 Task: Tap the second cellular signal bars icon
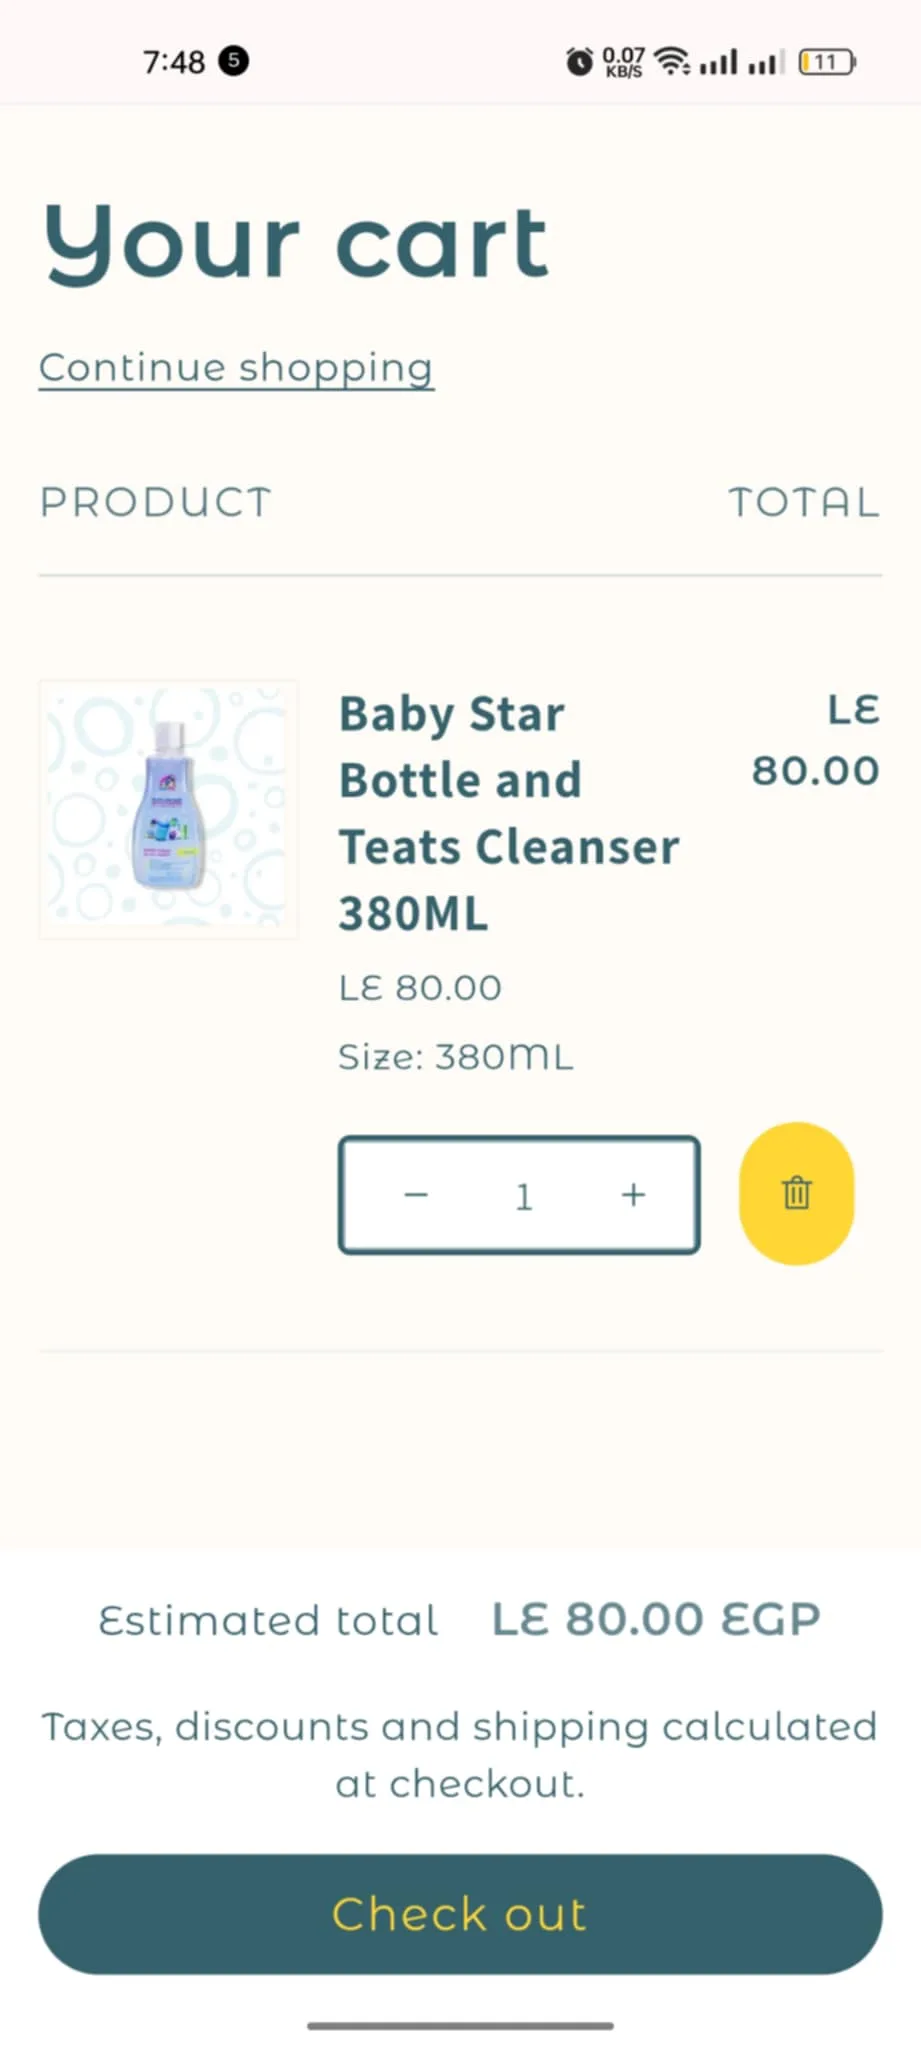pos(766,62)
